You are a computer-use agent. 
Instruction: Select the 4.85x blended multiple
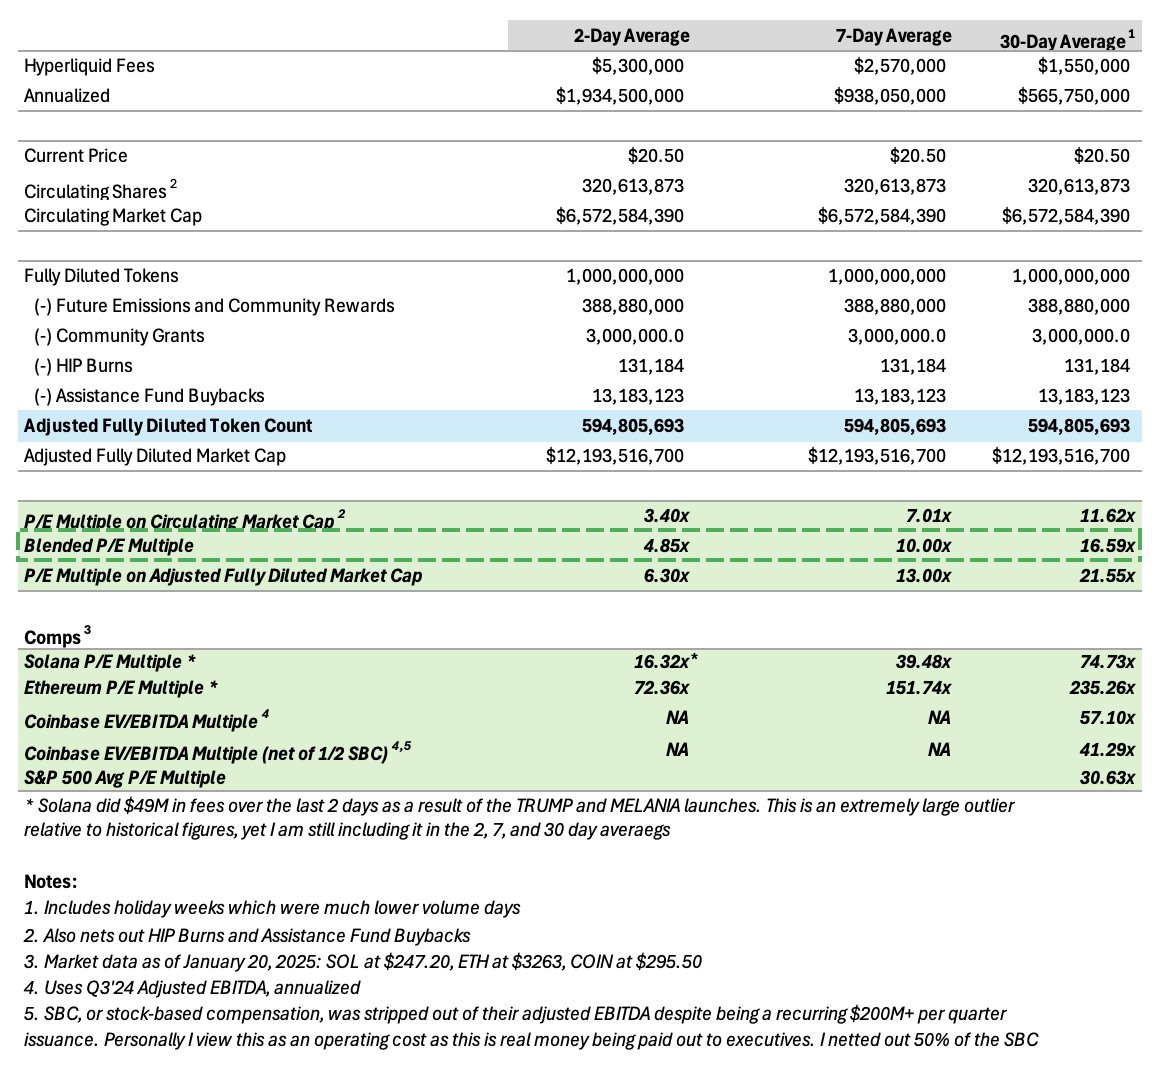(666, 546)
